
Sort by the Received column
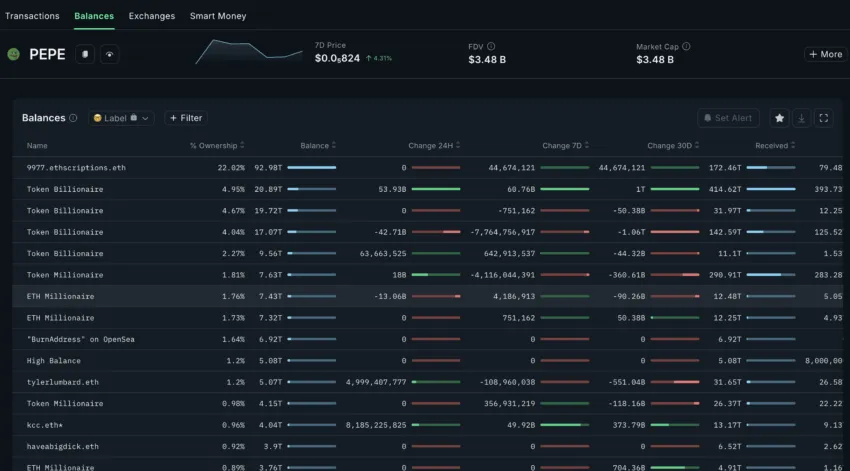[x=776, y=146]
